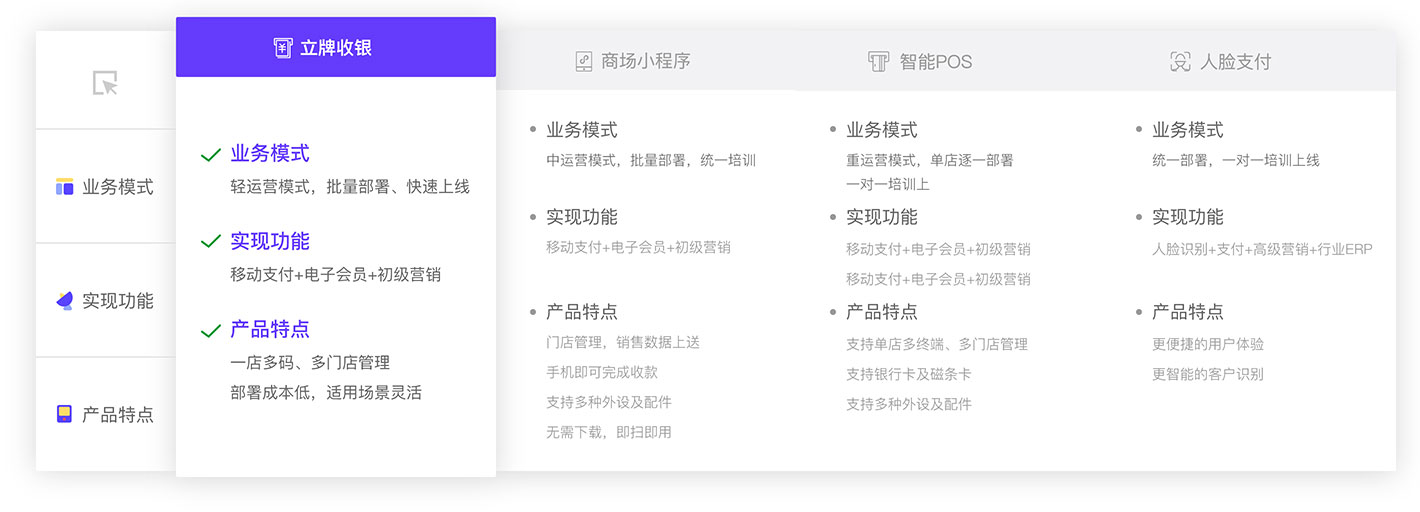The width and height of the screenshot is (1420, 512).
Task: Switch to the 人脸支付 tab
Action: point(1235,62)
